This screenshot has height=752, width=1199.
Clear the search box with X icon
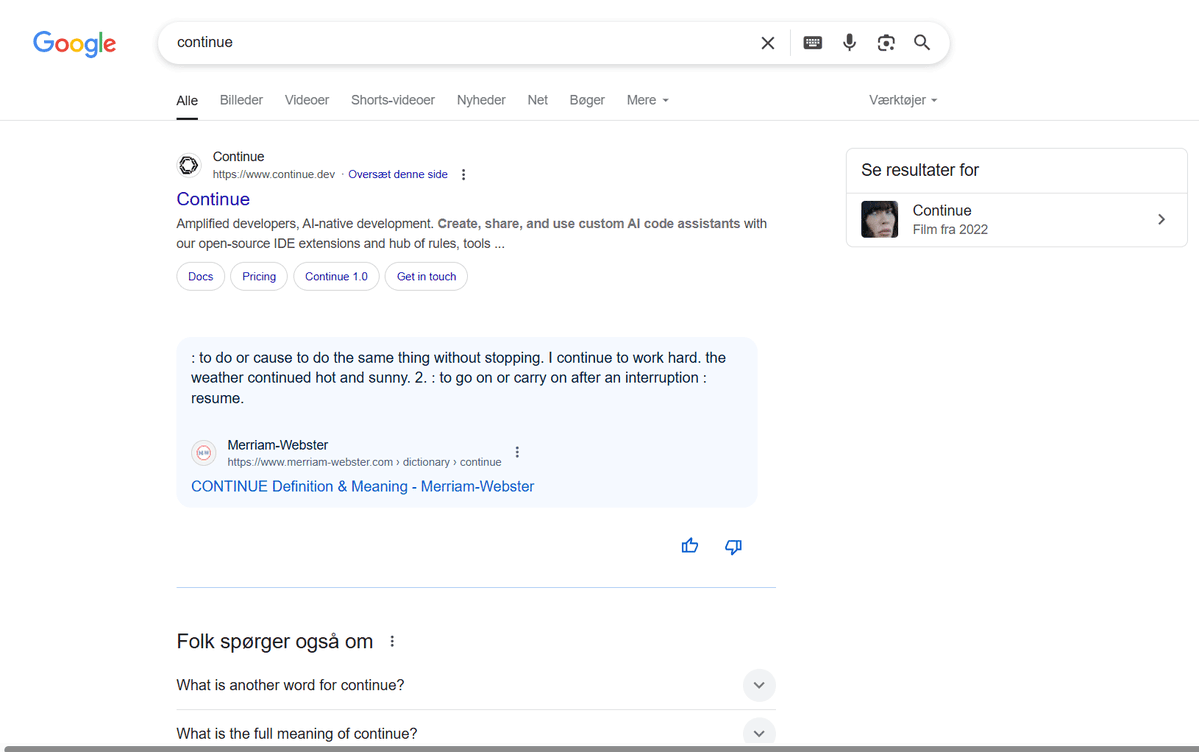click(768, 43)
